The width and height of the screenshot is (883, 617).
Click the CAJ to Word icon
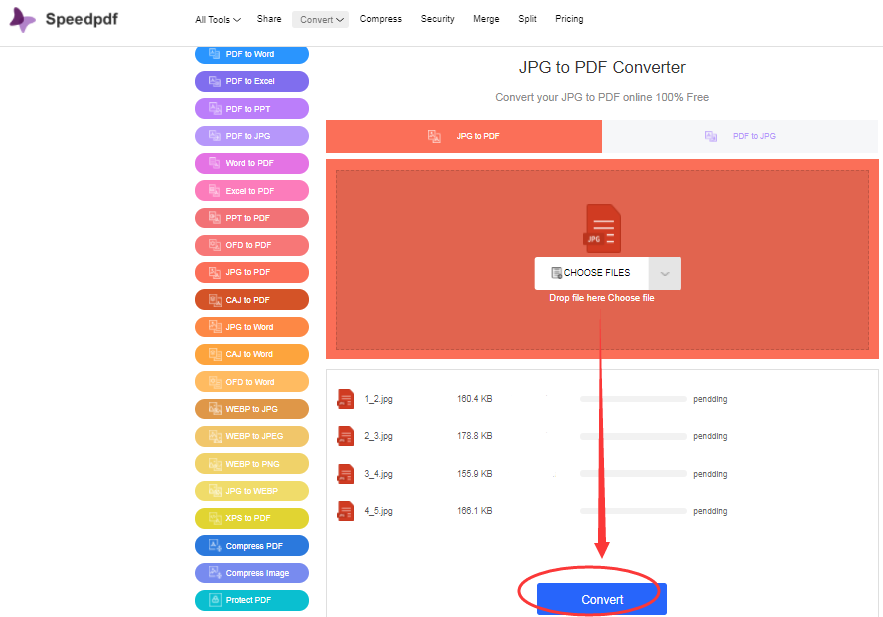(x=215, y=354)
